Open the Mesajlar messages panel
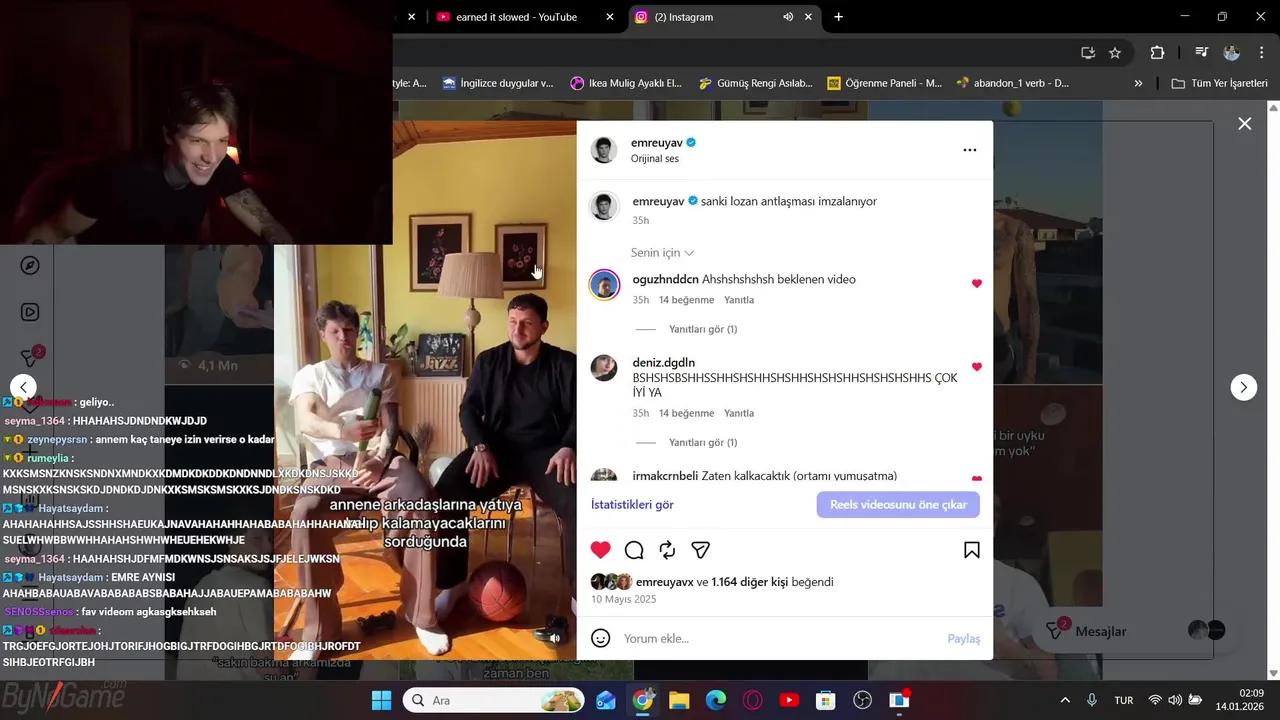 [x=1100, y=631]
